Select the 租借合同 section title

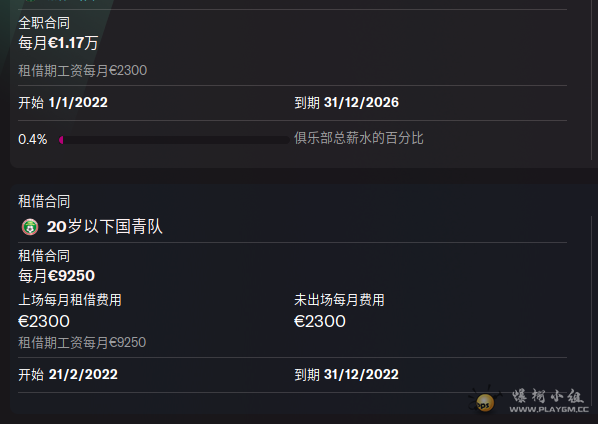click(44, 201)
